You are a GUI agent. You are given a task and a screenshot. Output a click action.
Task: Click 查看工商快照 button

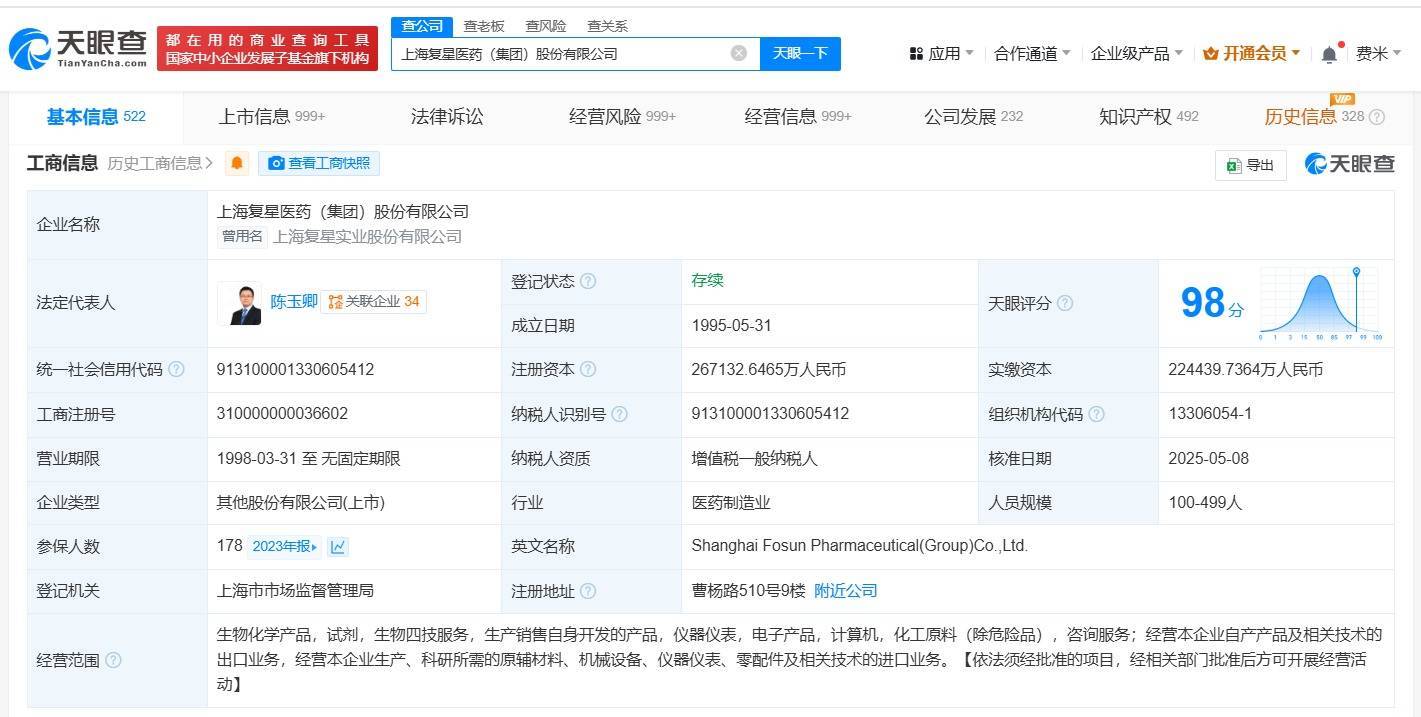(x=319, y=163)
